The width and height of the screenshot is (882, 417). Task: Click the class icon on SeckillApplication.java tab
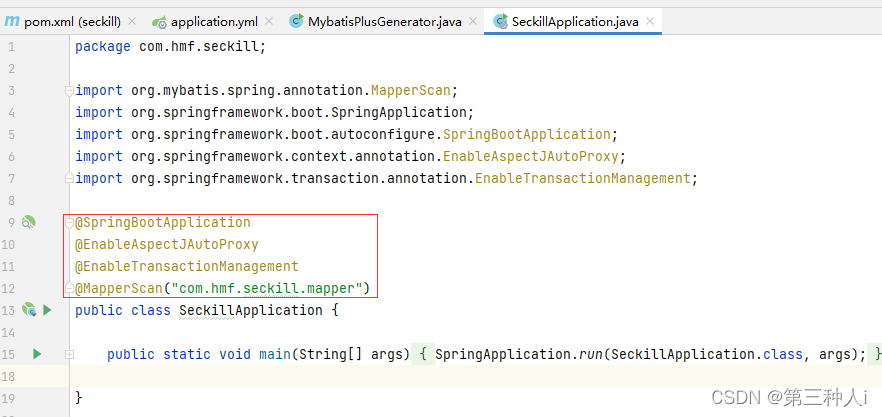tap(500, 21)
